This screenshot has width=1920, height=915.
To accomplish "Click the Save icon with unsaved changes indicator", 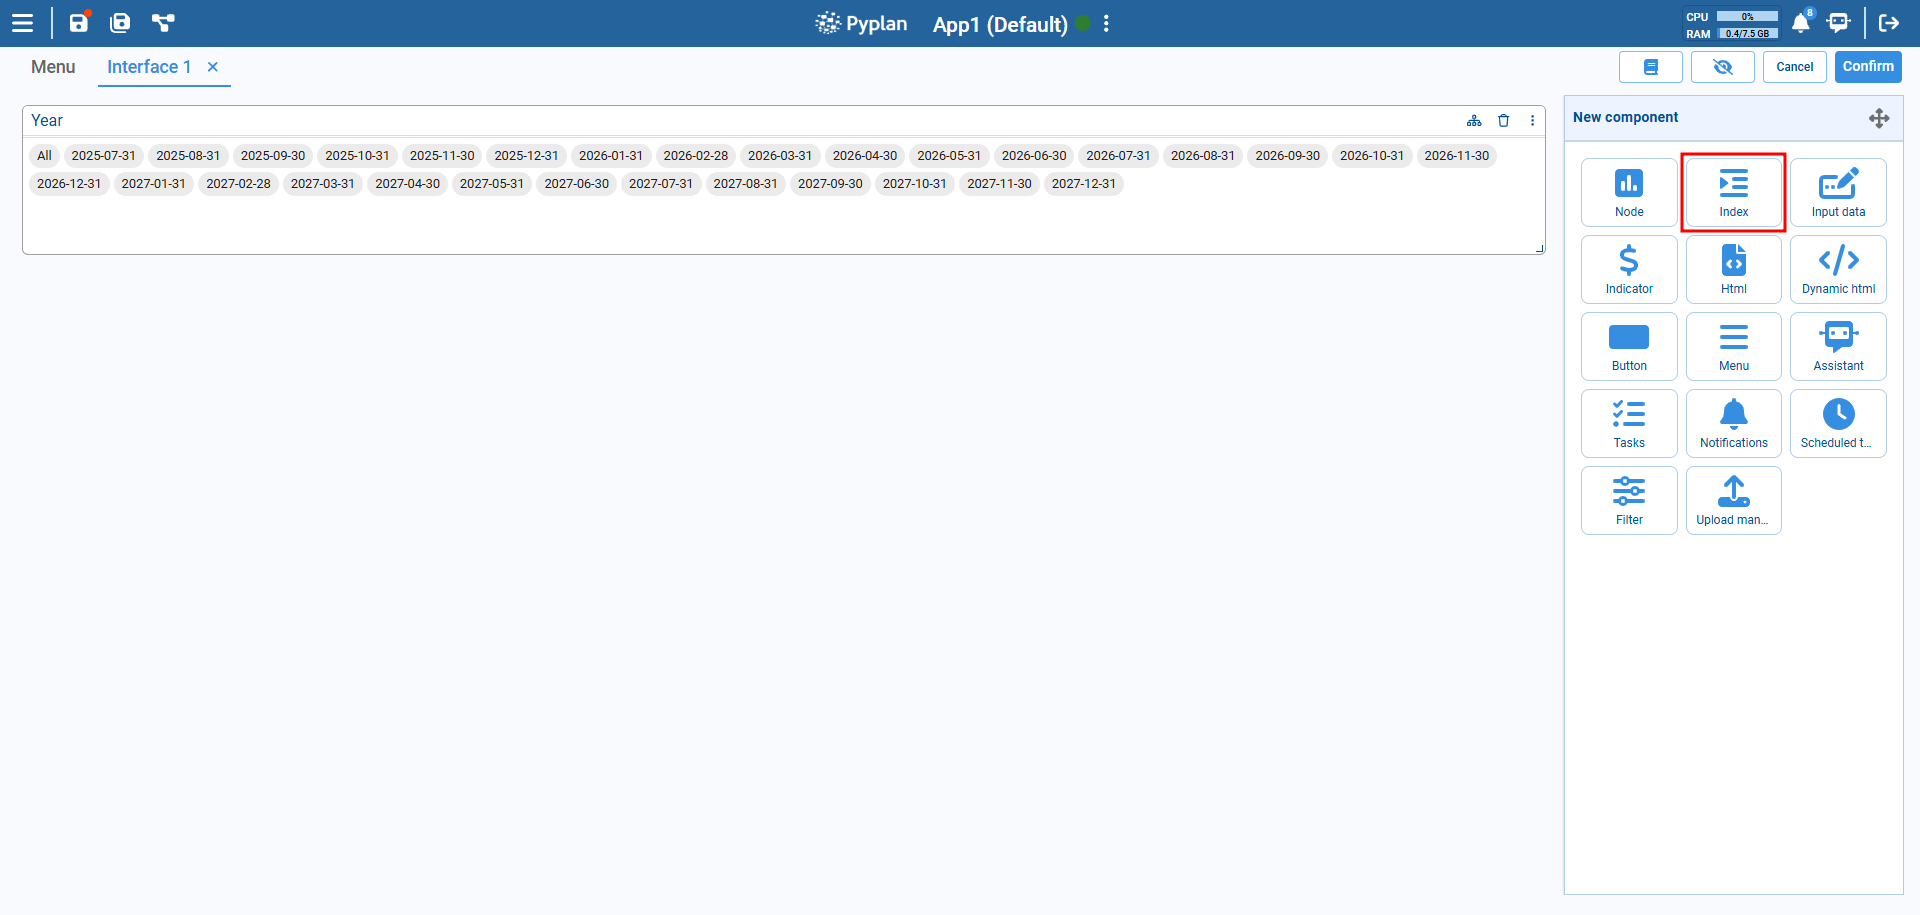I will [79, 22].
